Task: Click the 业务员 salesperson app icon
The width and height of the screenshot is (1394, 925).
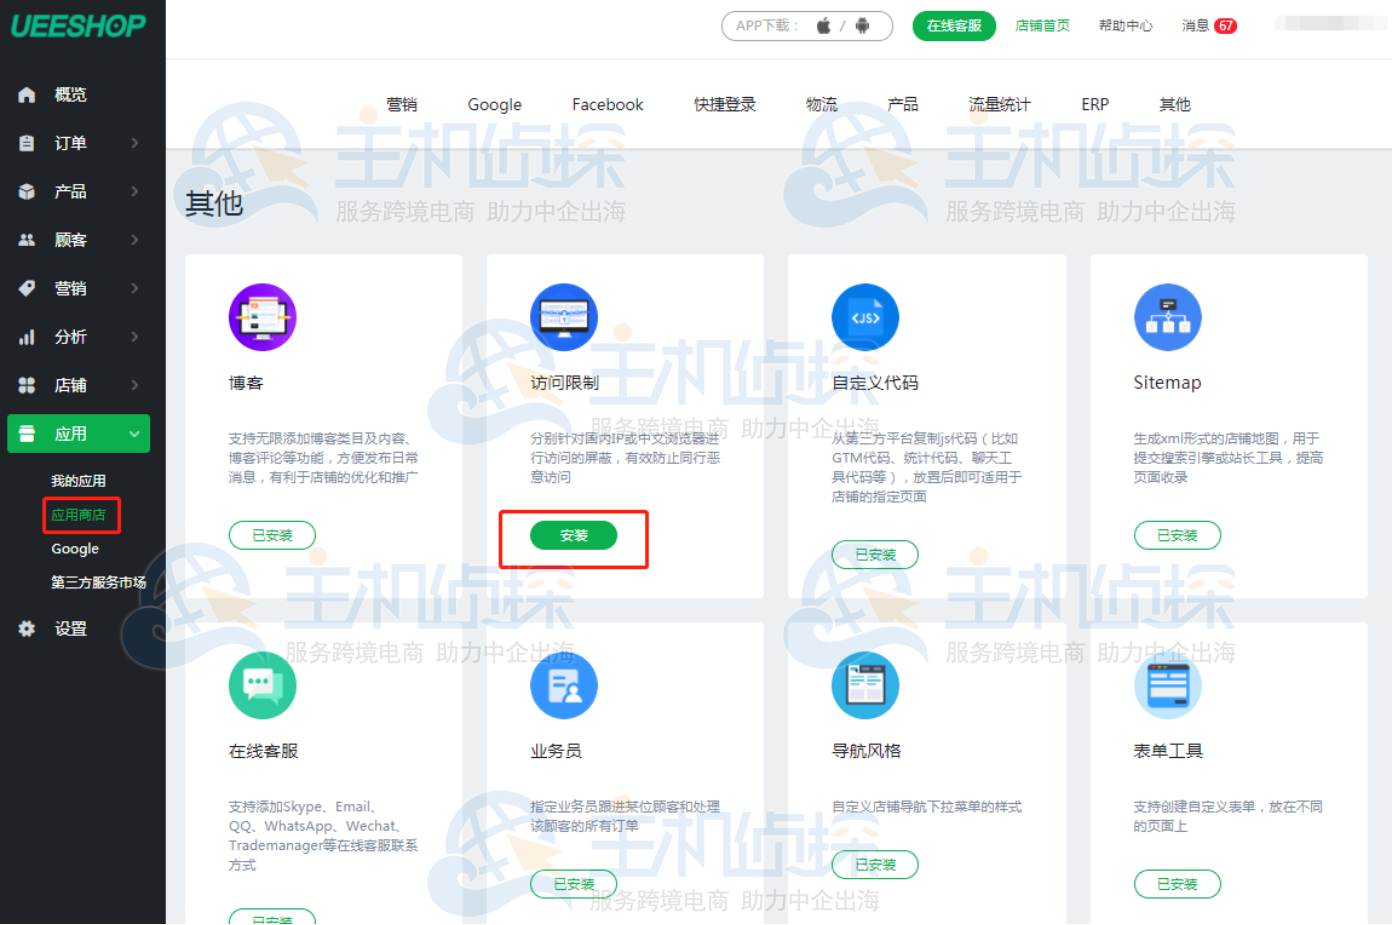Action: pos(564,686)
